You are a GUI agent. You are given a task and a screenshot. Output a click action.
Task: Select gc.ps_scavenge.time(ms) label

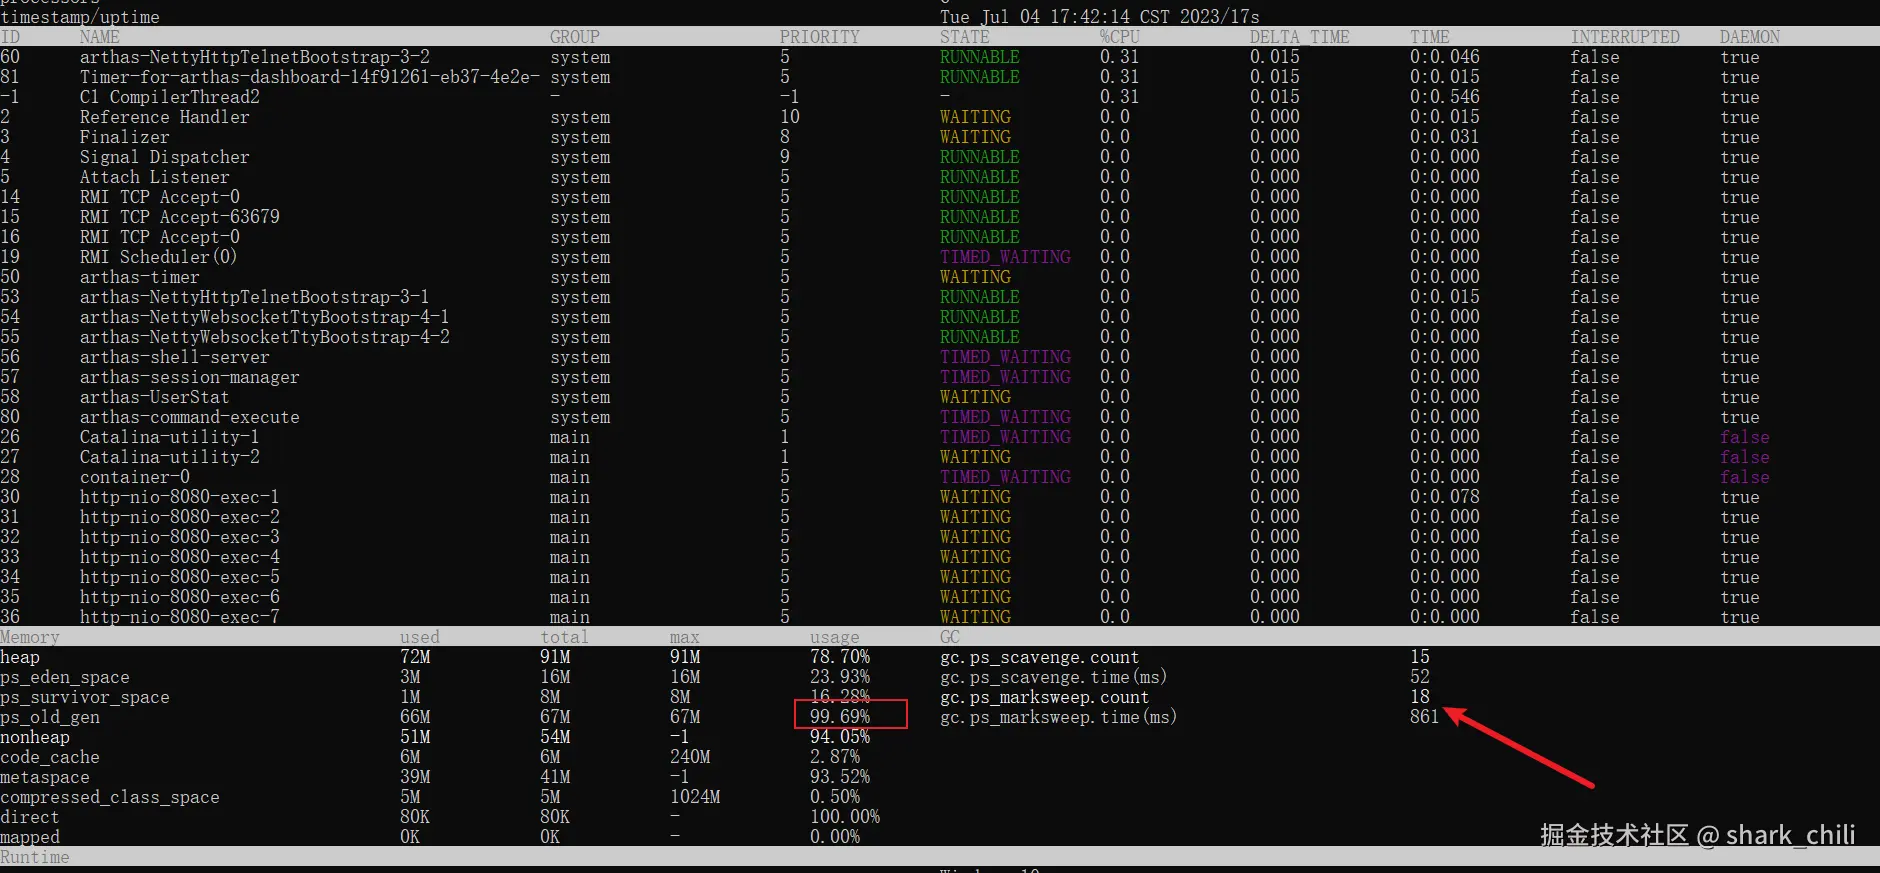point(1054,677)
